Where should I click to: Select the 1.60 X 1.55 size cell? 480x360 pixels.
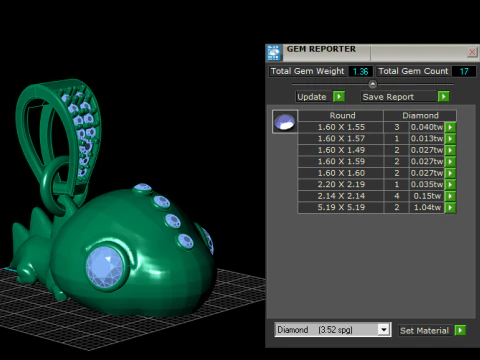pyautogui.click(x=341, y=127)
